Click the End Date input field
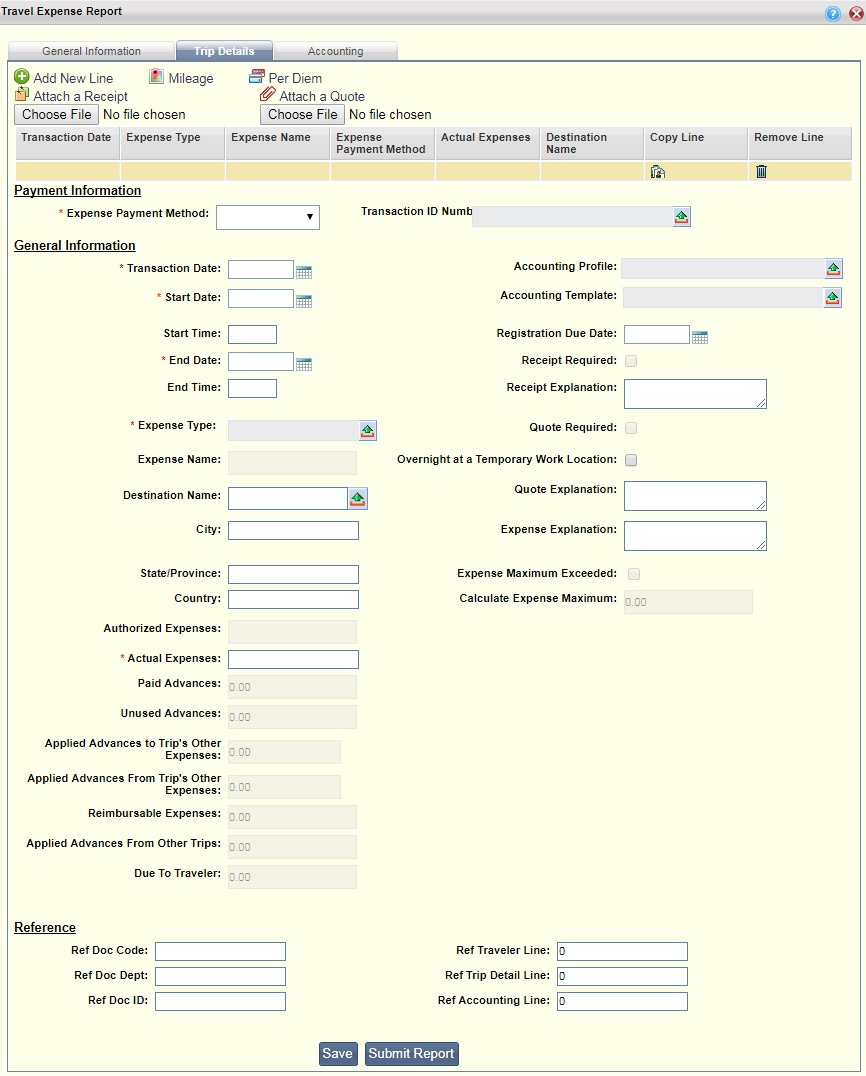The height and width of the screenshot is (1076, 866). 261,362
